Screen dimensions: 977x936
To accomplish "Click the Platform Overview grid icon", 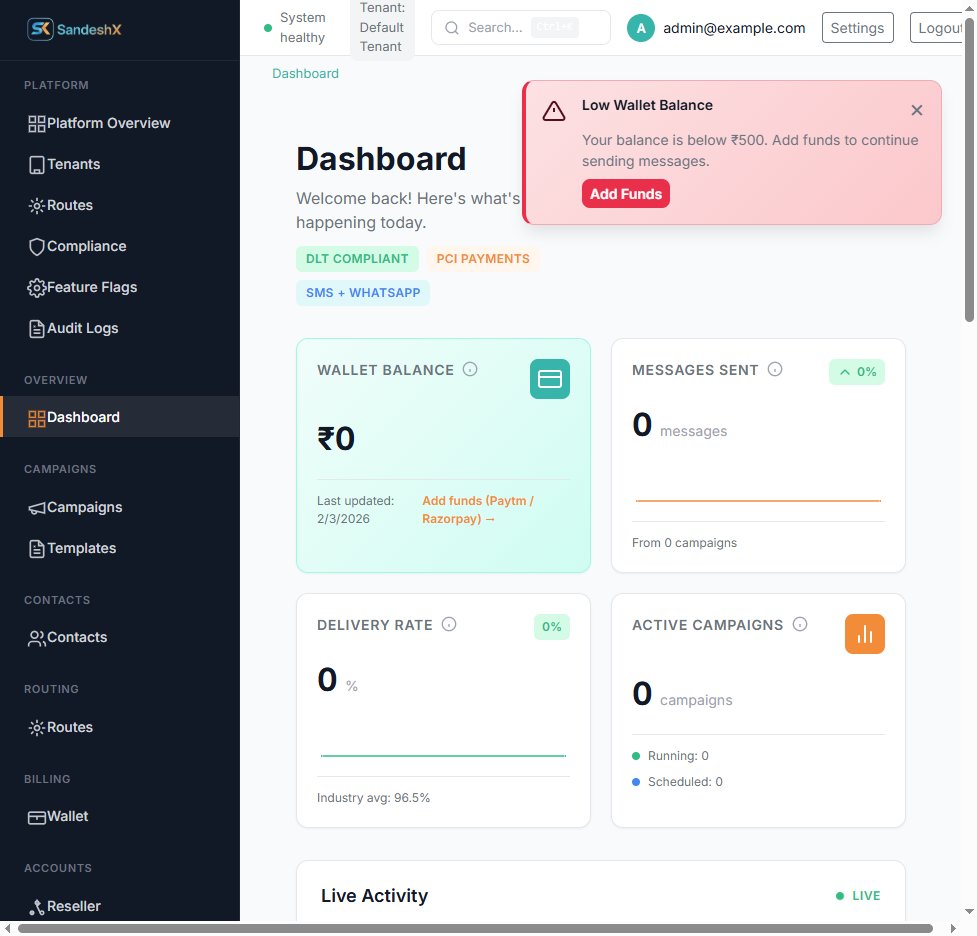I will (37, 123).
